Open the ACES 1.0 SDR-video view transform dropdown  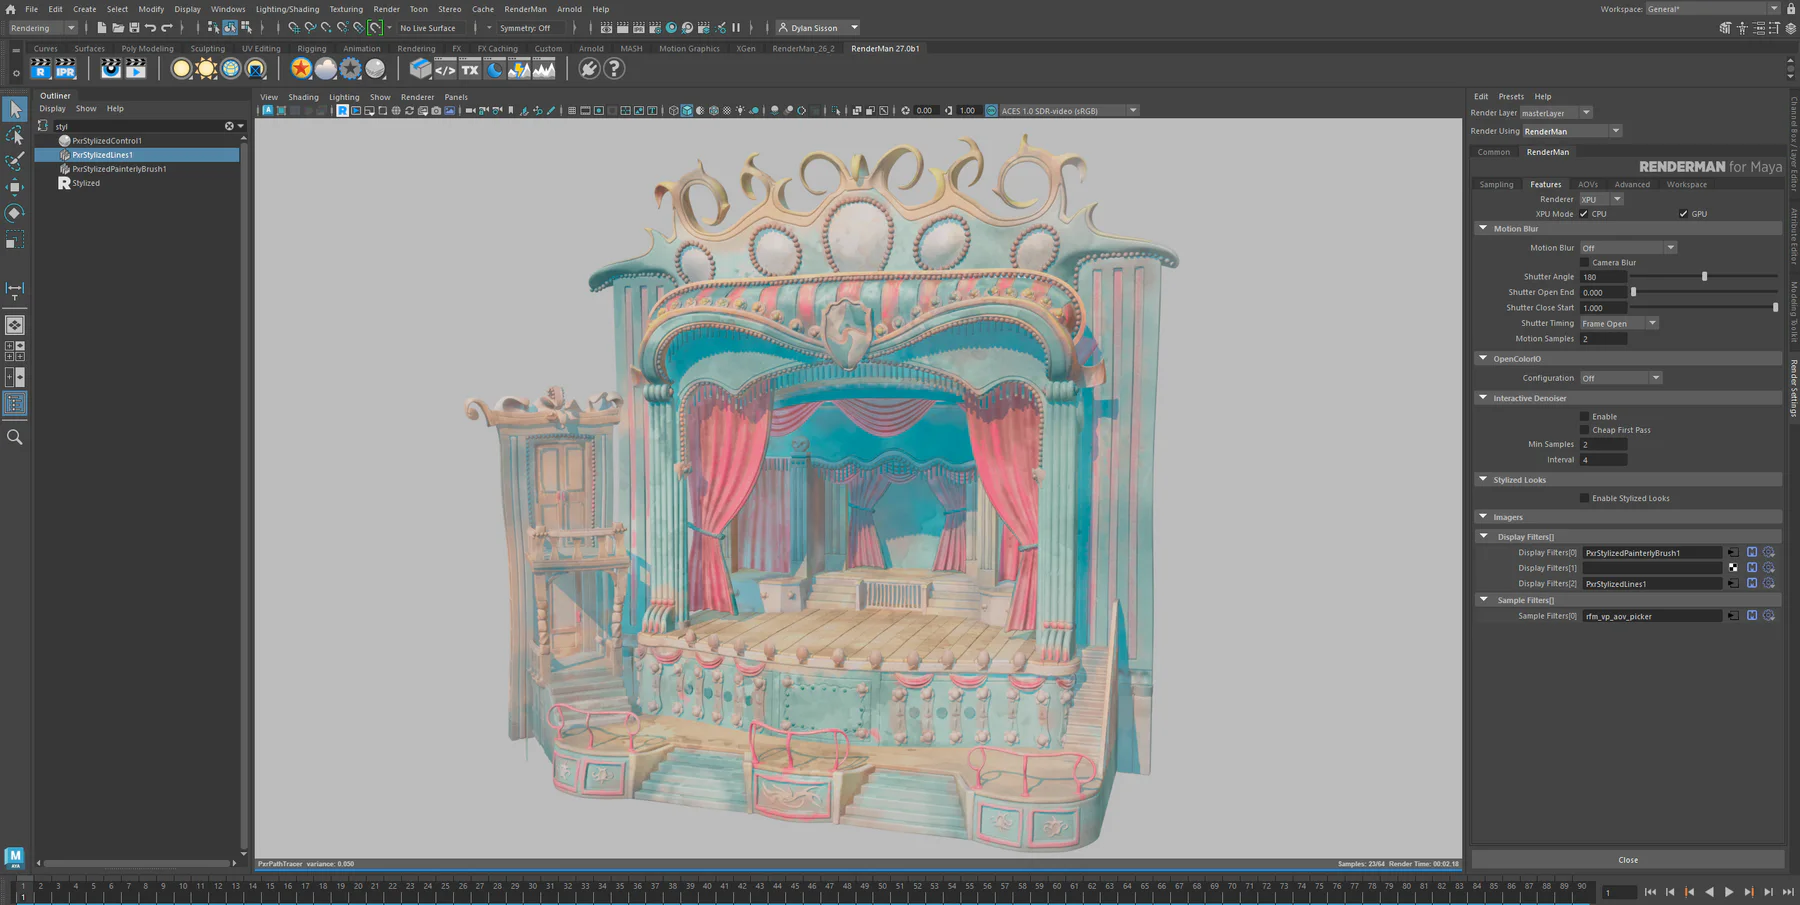click(1069, 111)
